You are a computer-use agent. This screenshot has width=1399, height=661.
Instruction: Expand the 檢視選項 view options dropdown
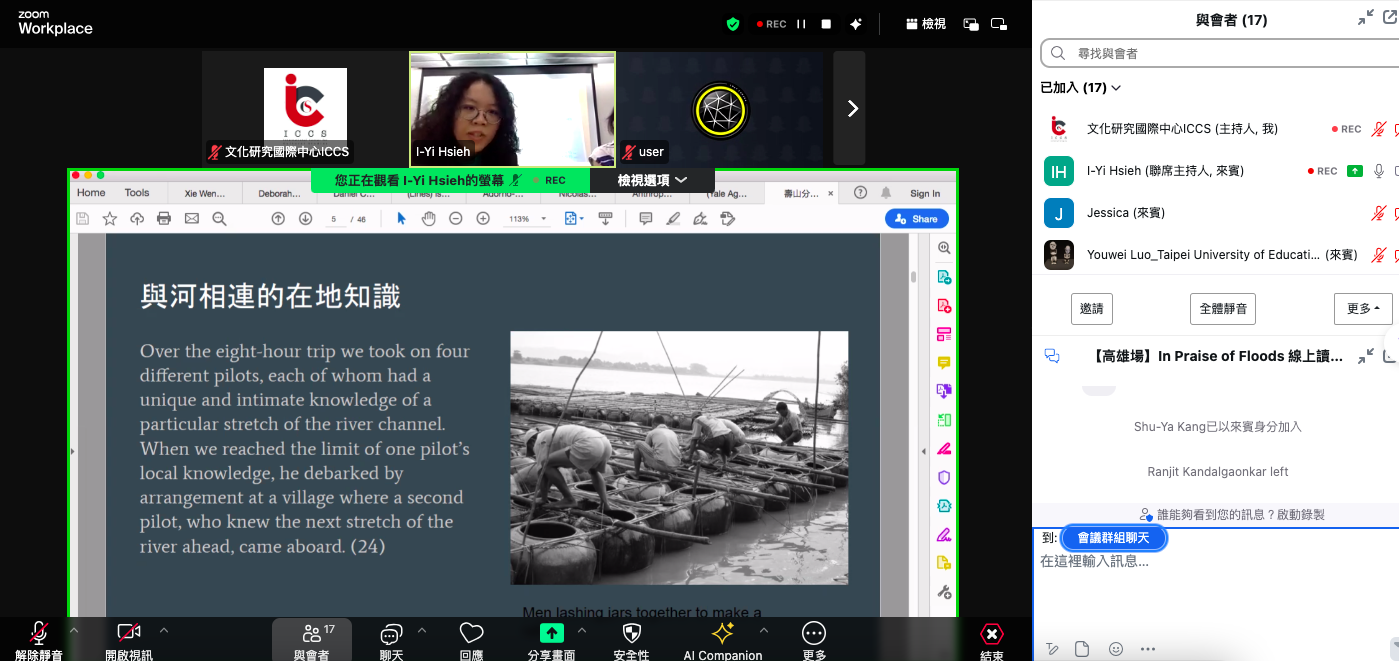[x=652, y=180]
